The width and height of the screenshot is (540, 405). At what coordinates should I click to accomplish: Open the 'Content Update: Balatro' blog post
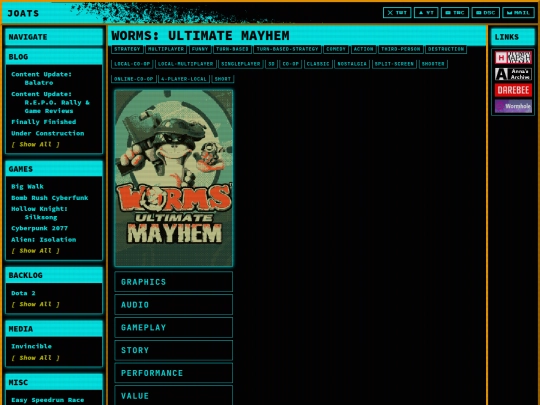(41, 78)
